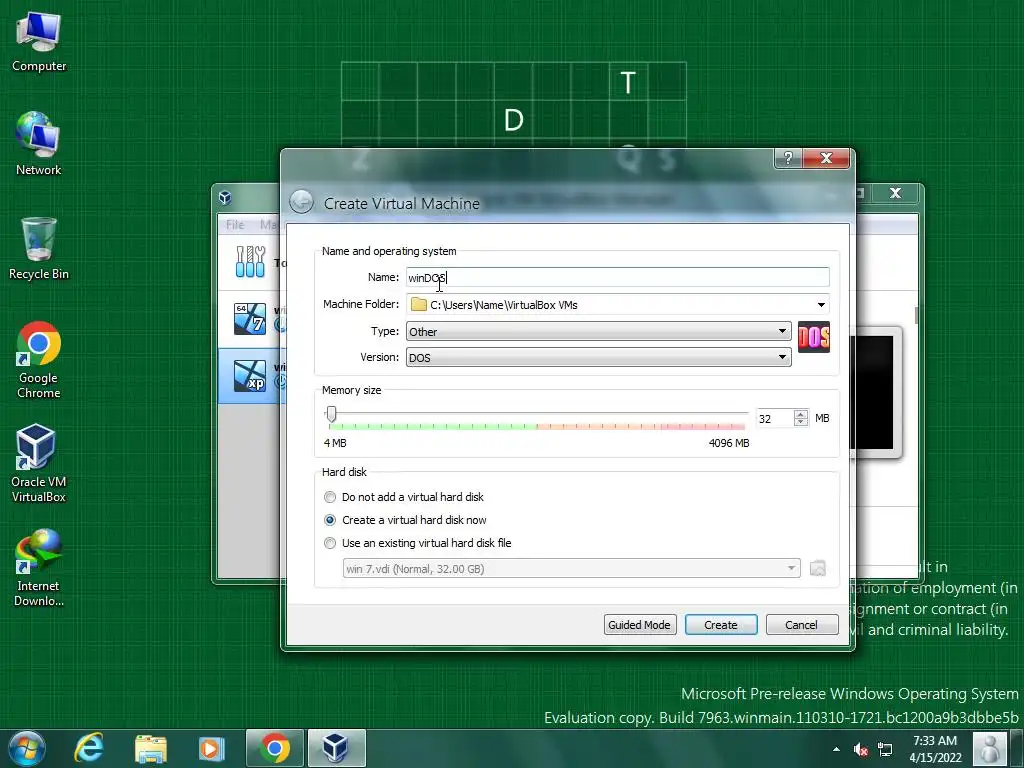This screenshot has width=1024, height=768.
Task: Click the clock showing 7:33 AM
Action: [x=935, y=741]
